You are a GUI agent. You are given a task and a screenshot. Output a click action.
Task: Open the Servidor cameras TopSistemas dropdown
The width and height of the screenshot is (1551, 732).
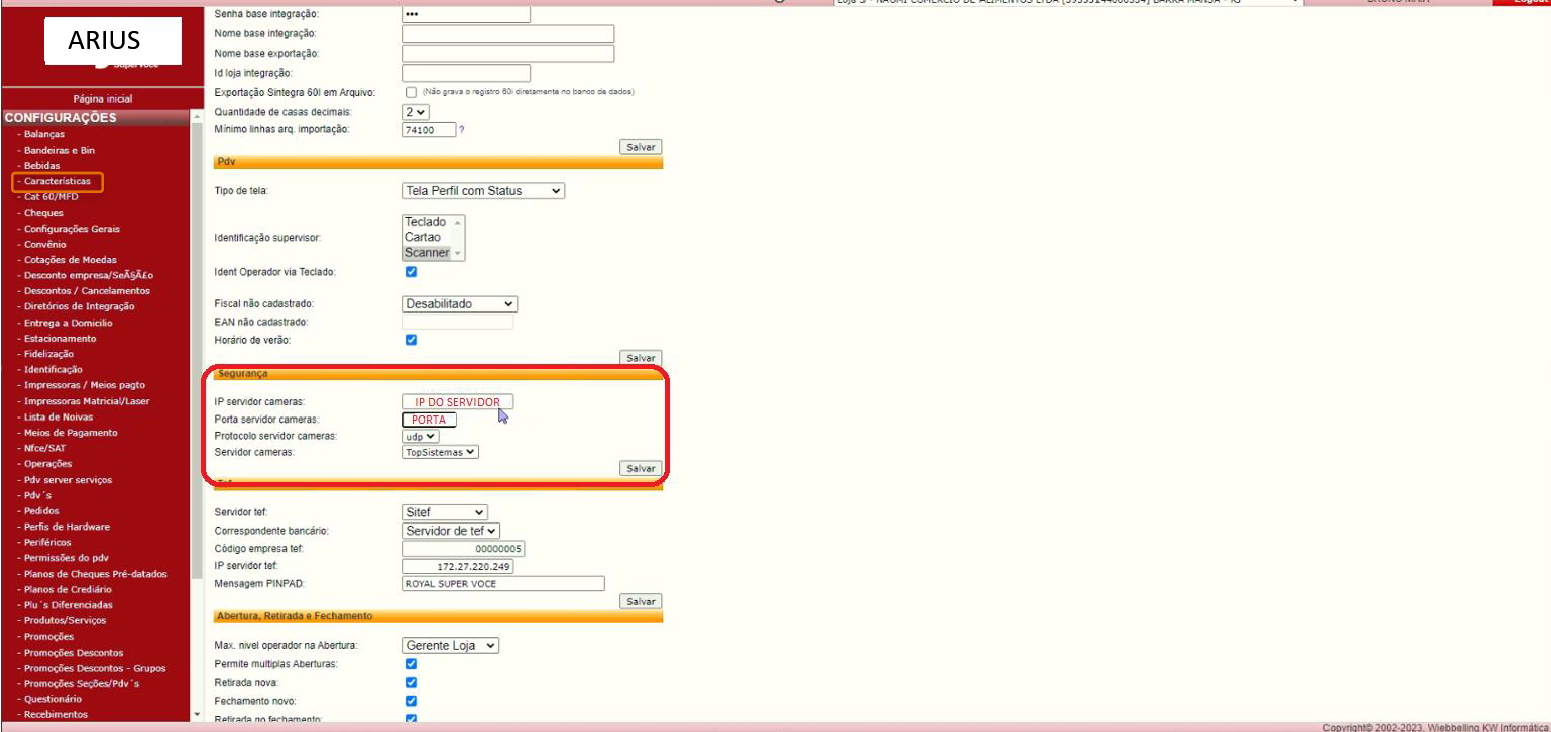(x=440, y=452)
